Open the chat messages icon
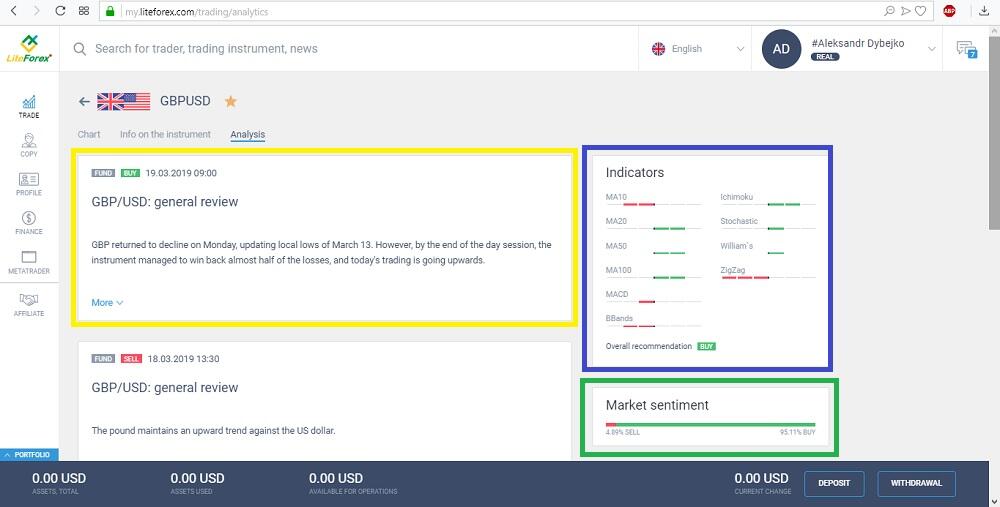The height and width of the screenshot is (507, 1000). [x=965, y=49]
